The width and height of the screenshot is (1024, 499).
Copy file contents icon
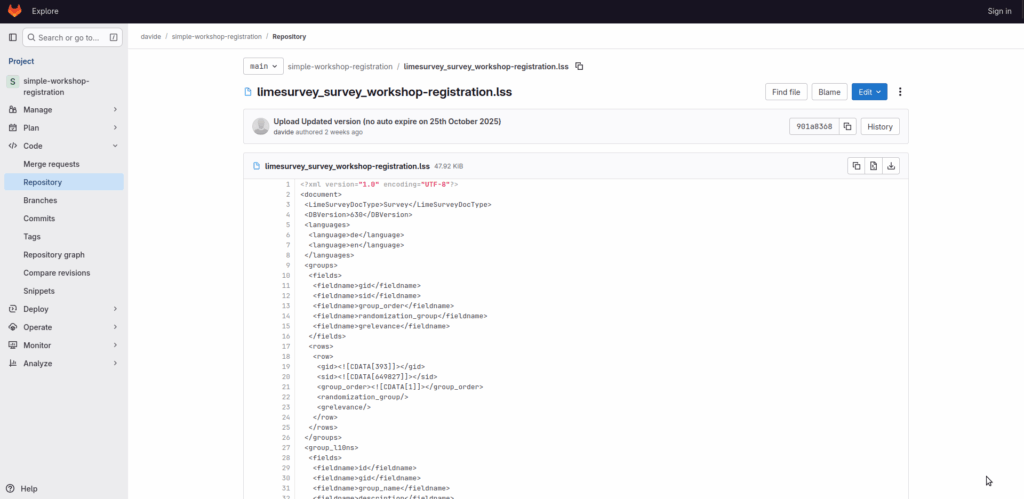click(856, 166)
